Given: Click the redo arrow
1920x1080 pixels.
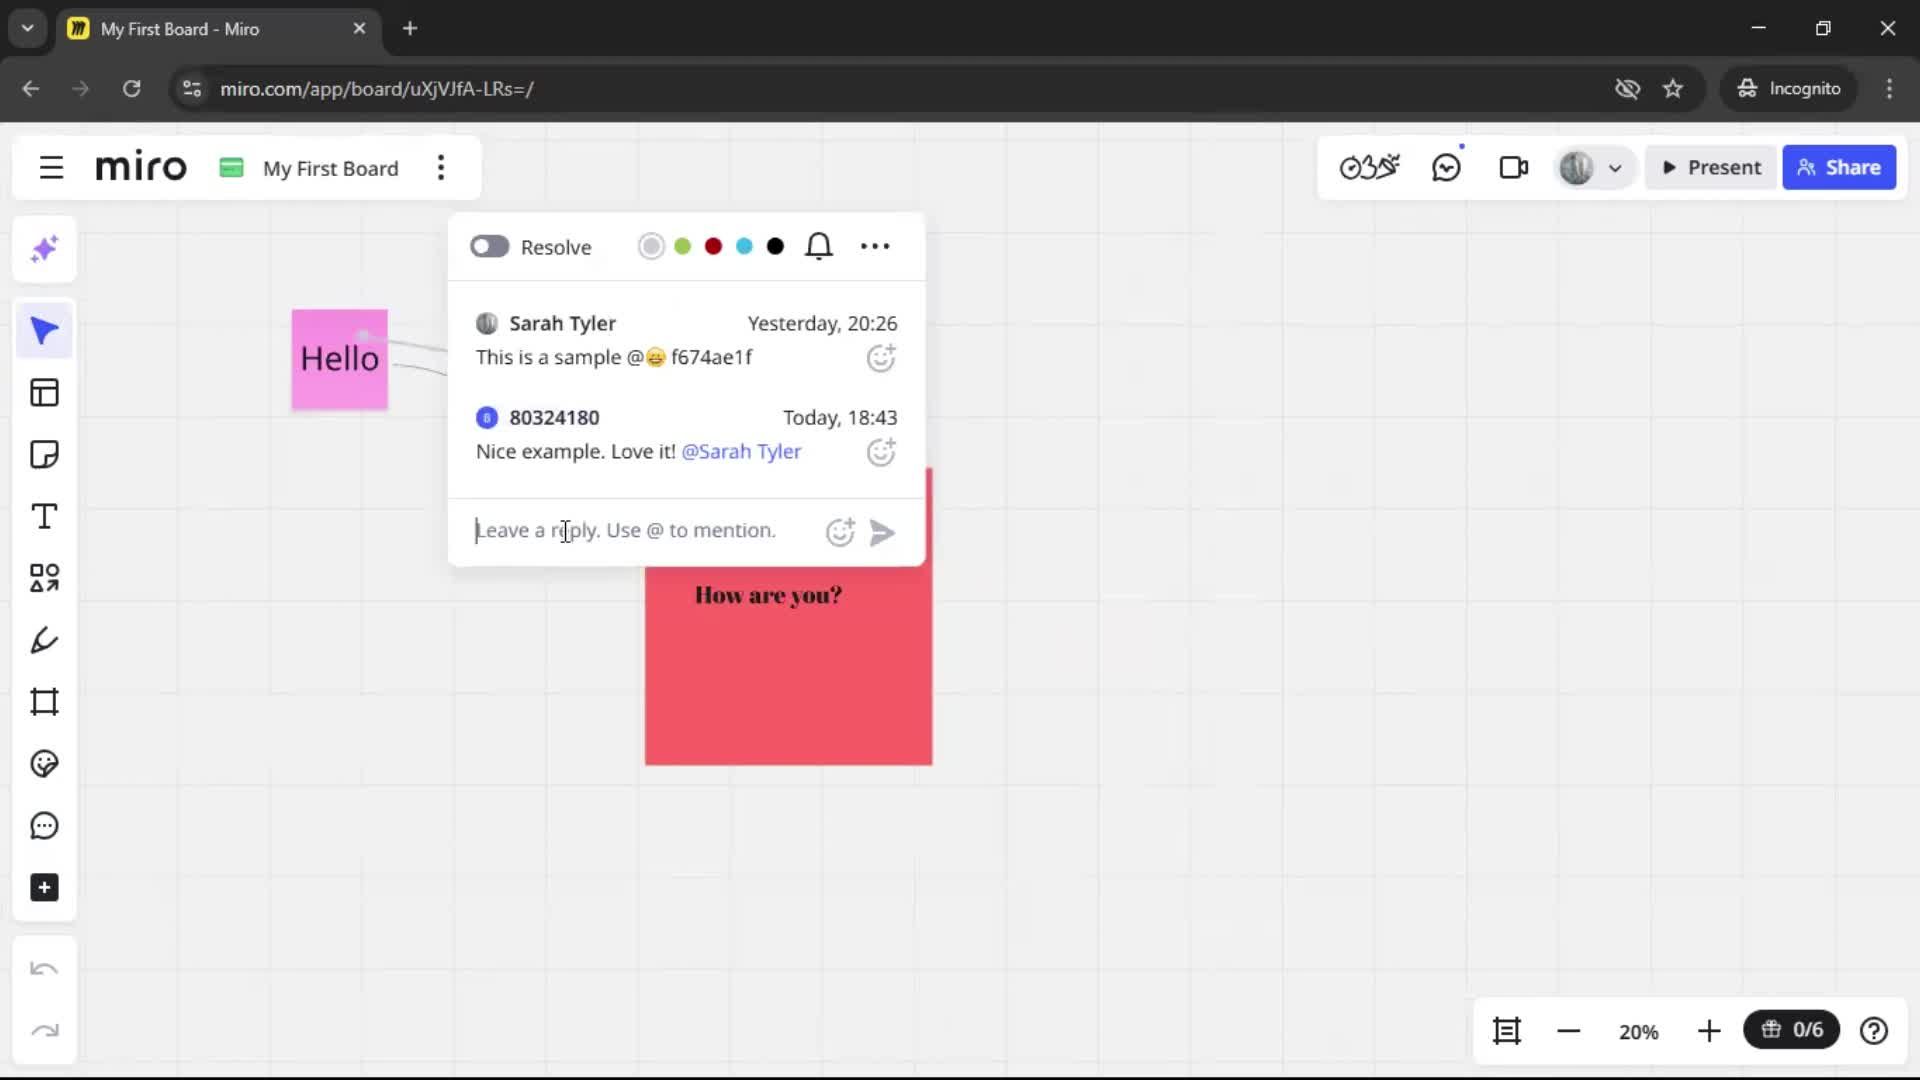Looking at the screenshot, I should 44,1031.
